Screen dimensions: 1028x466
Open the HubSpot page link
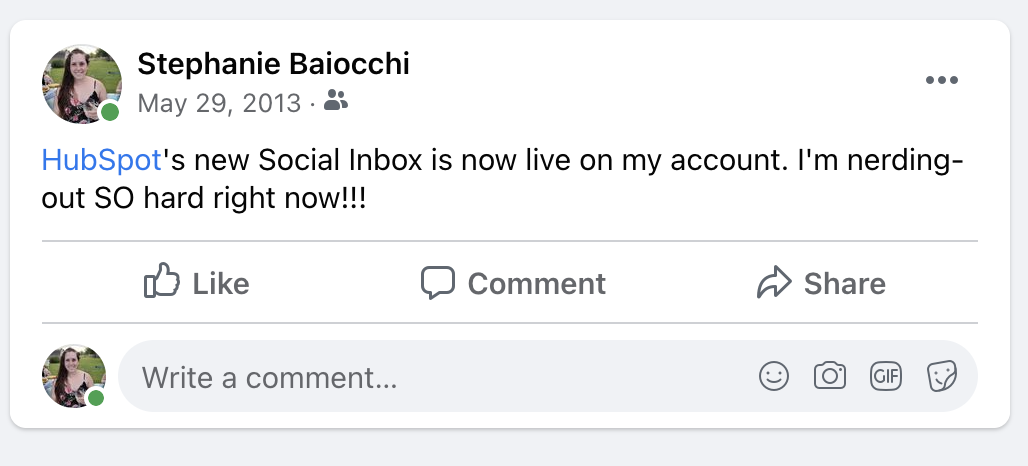click(102, 160)
